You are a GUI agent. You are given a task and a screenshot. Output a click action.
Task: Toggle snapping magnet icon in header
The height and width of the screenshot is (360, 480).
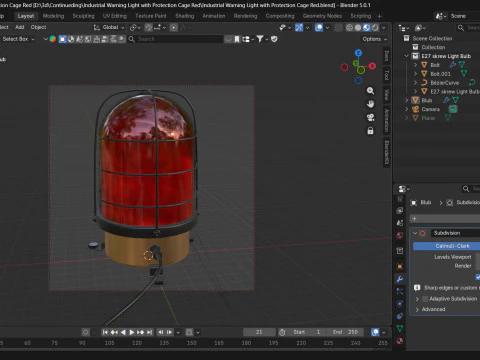(149, 27)
